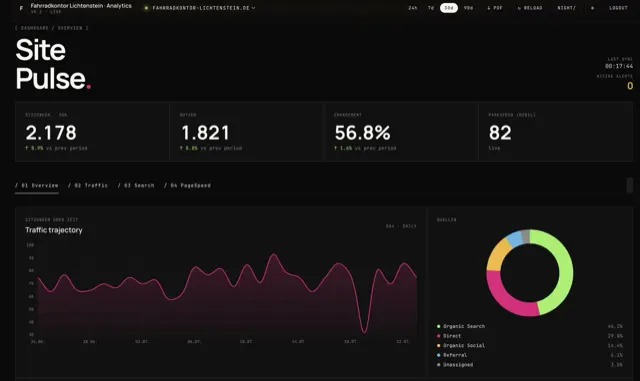Image resolution: width=640 pixels, height=381 pixels.
Task: Reload the dashboard data
Action: (x=530, y=8)
